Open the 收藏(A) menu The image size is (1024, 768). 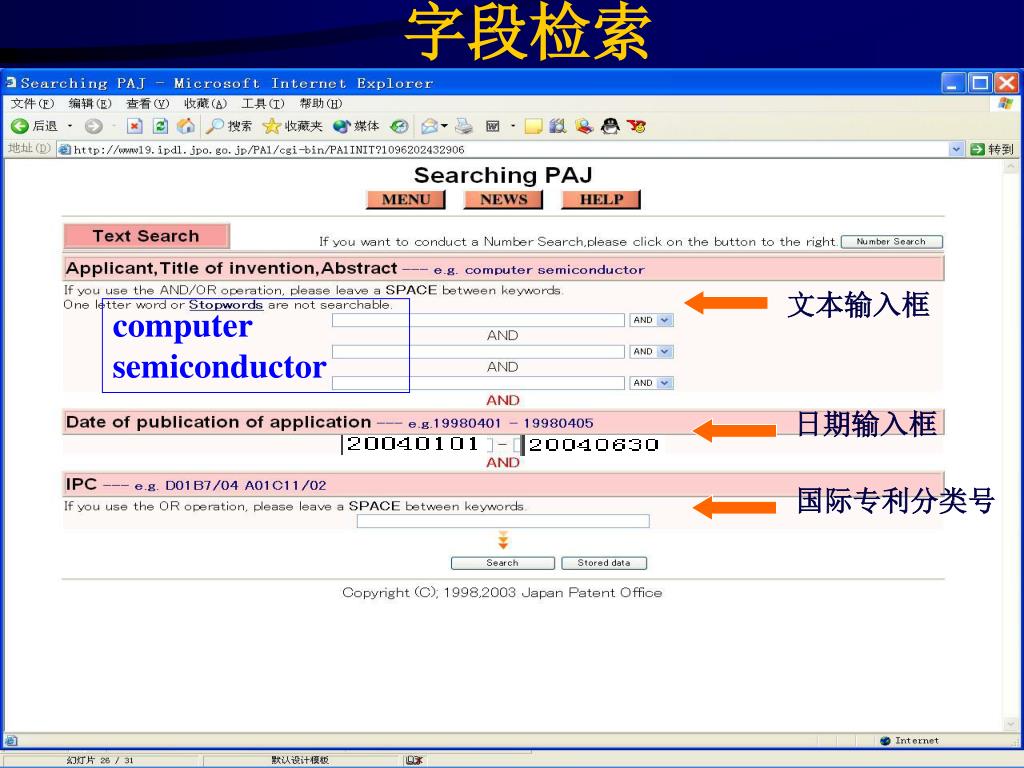pos(205,103)
